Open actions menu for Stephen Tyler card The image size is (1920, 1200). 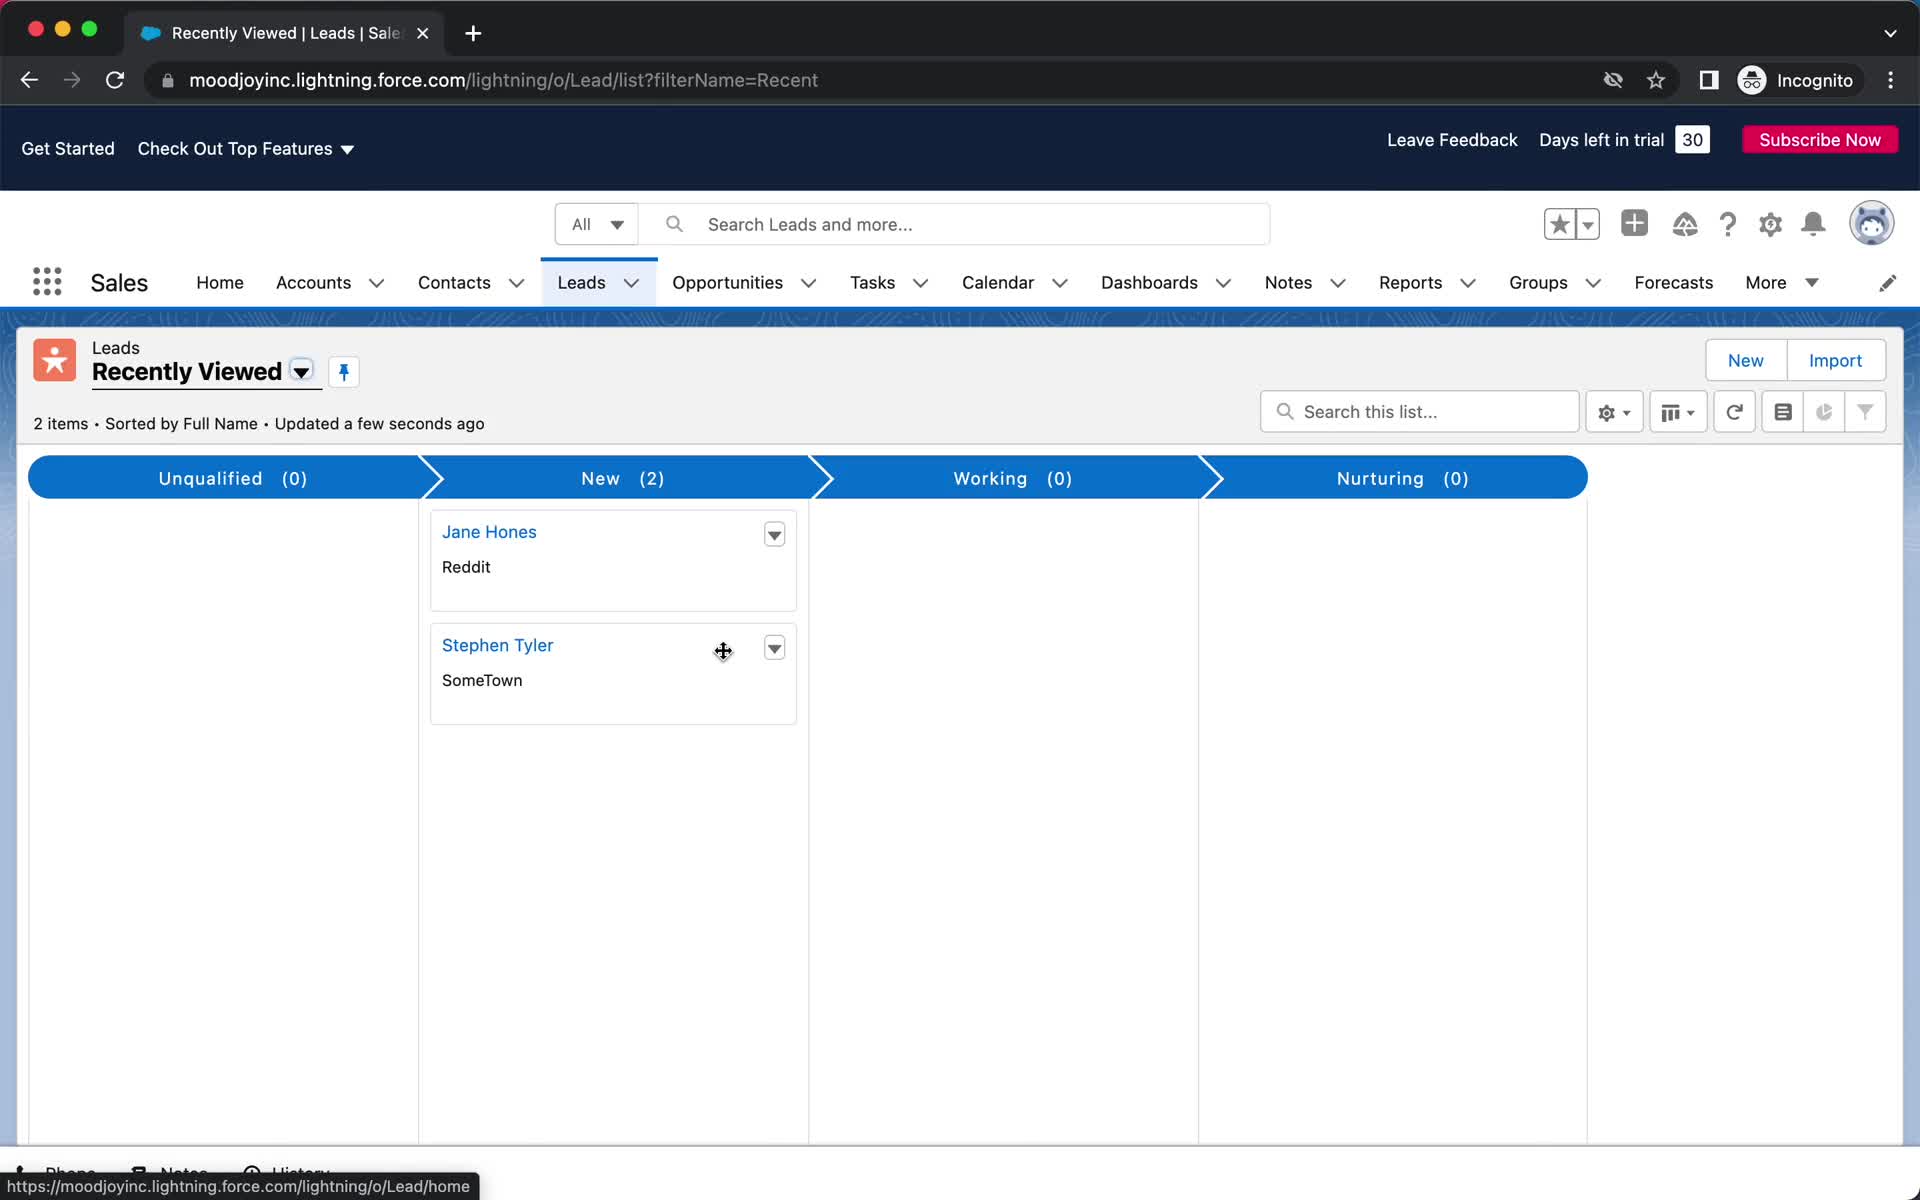click(x=774, y=648)
